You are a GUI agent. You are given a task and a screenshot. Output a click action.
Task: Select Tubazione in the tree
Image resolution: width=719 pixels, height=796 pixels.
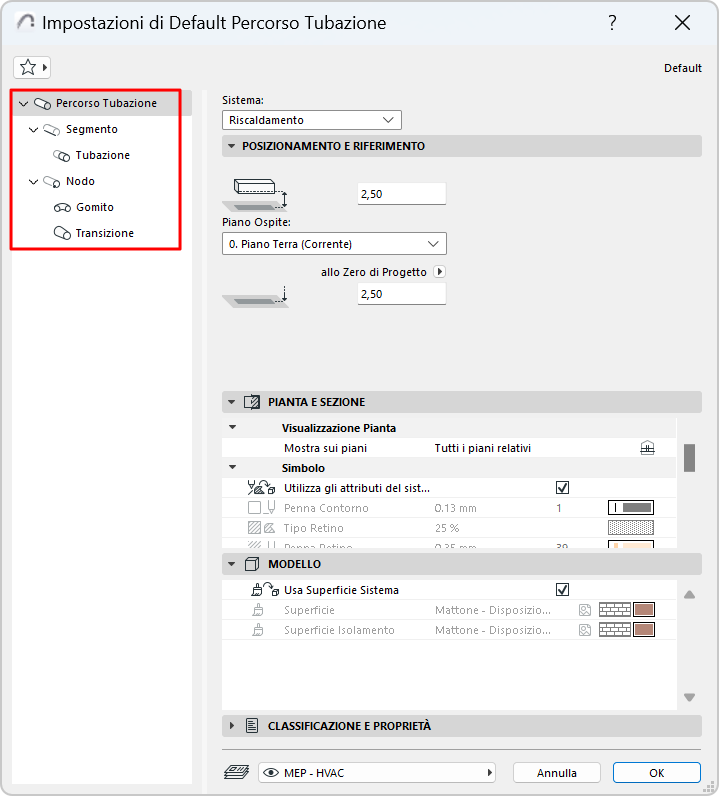[103, 155]
